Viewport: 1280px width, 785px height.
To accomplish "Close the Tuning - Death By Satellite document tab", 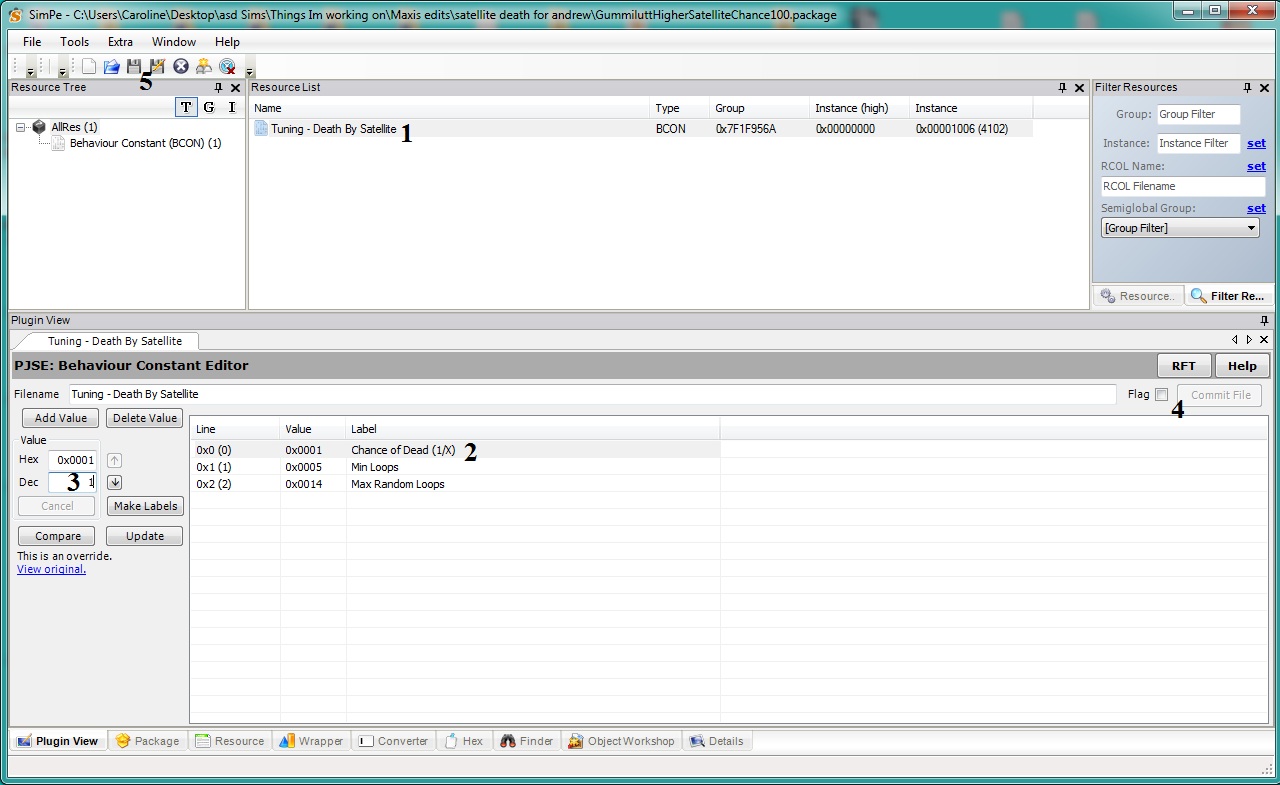I will pyautogui.click(x=1265, y=340).
